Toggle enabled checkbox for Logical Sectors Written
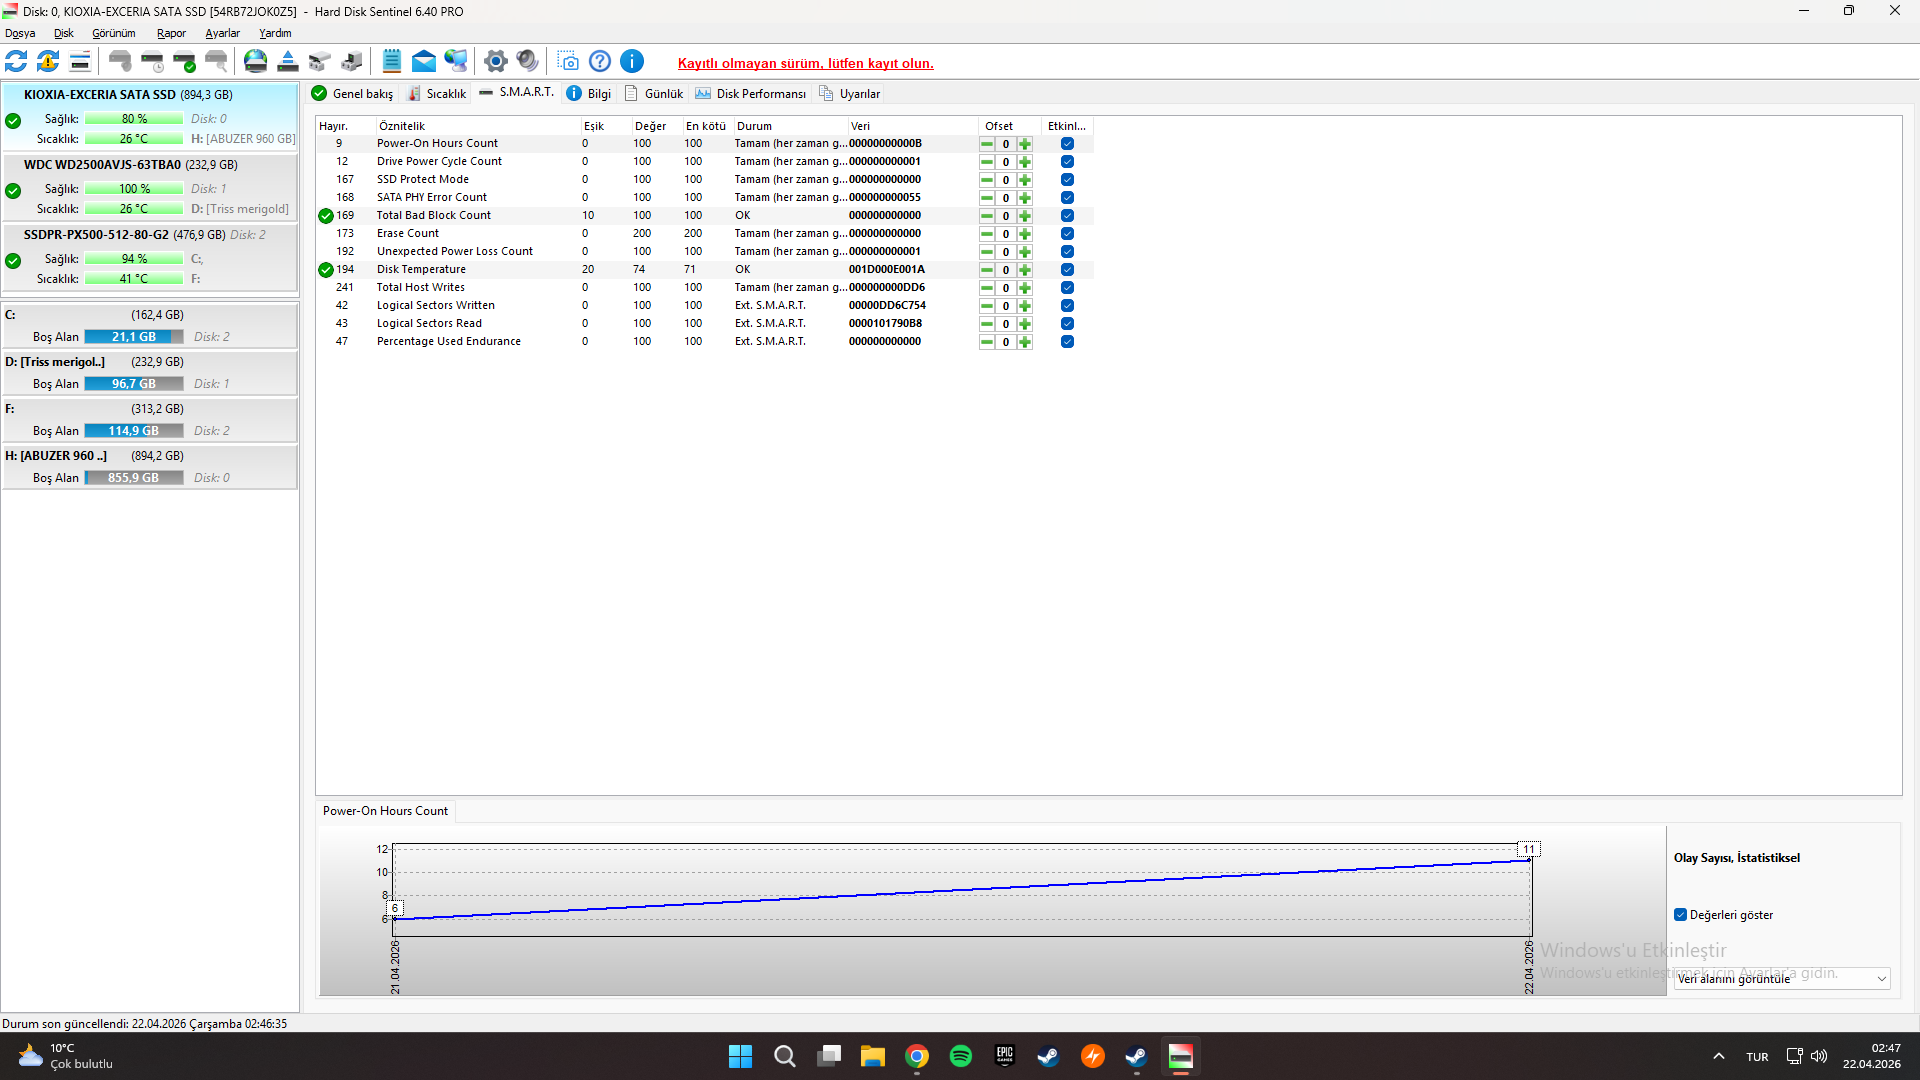 click(1067, 306)
